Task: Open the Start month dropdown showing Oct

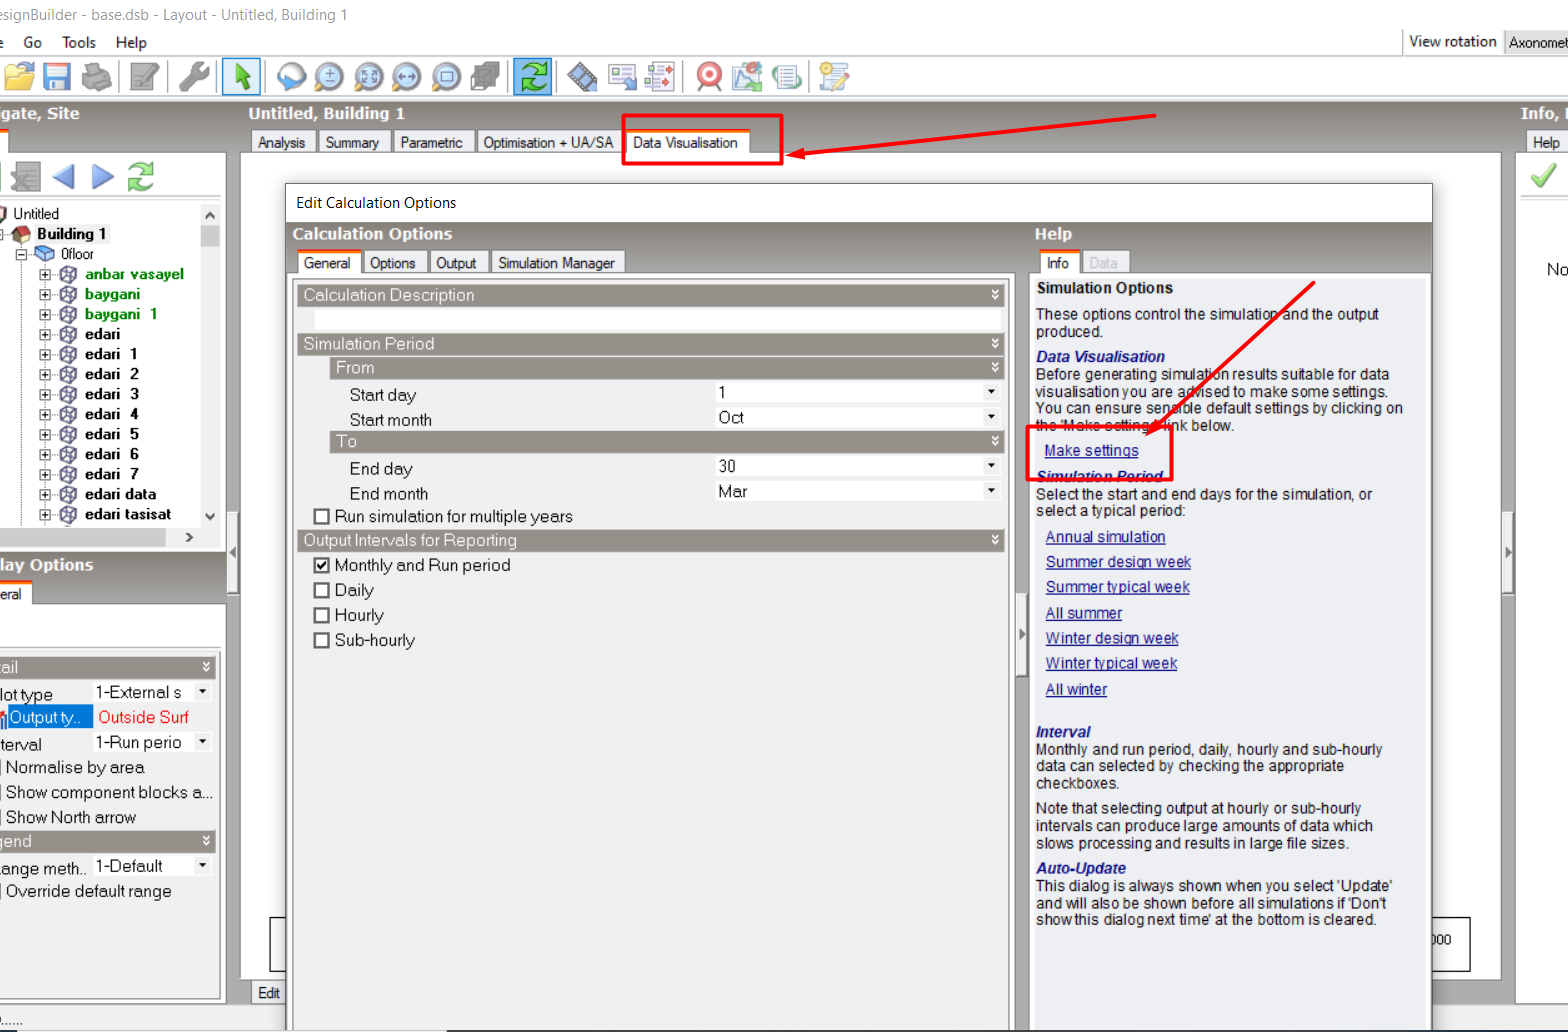Action: [x=991, y=418]
